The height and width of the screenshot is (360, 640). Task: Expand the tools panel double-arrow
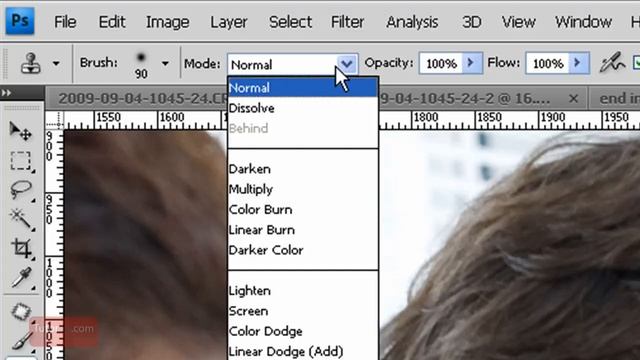click(x=6, y=93)
